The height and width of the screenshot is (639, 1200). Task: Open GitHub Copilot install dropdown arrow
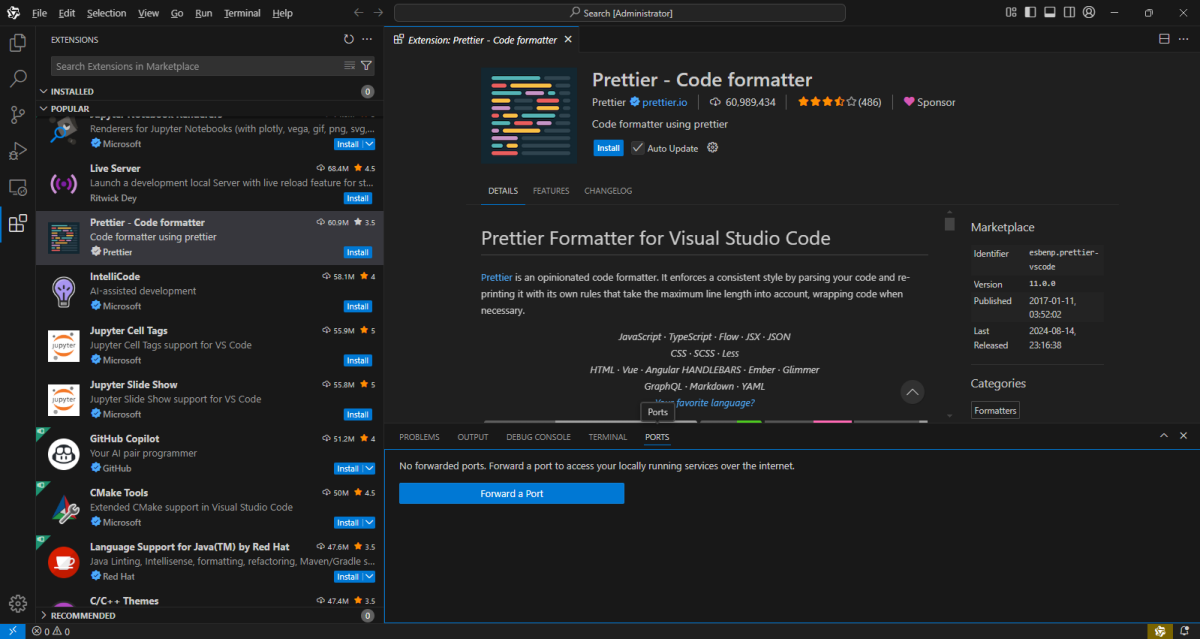369,468
